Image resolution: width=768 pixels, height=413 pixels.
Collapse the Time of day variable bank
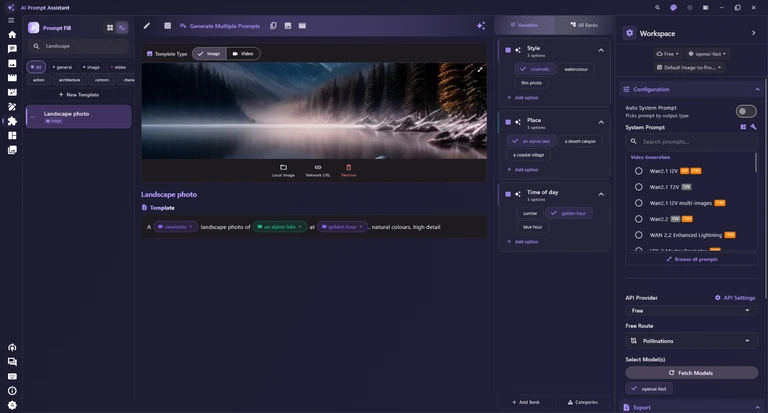601,194
